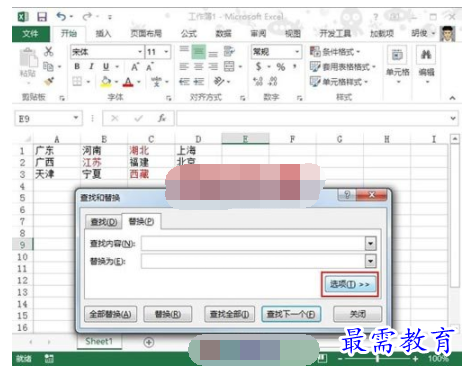Click the insert function fx icon
This screenshot has height=372, width=463.
coord(162,118)
